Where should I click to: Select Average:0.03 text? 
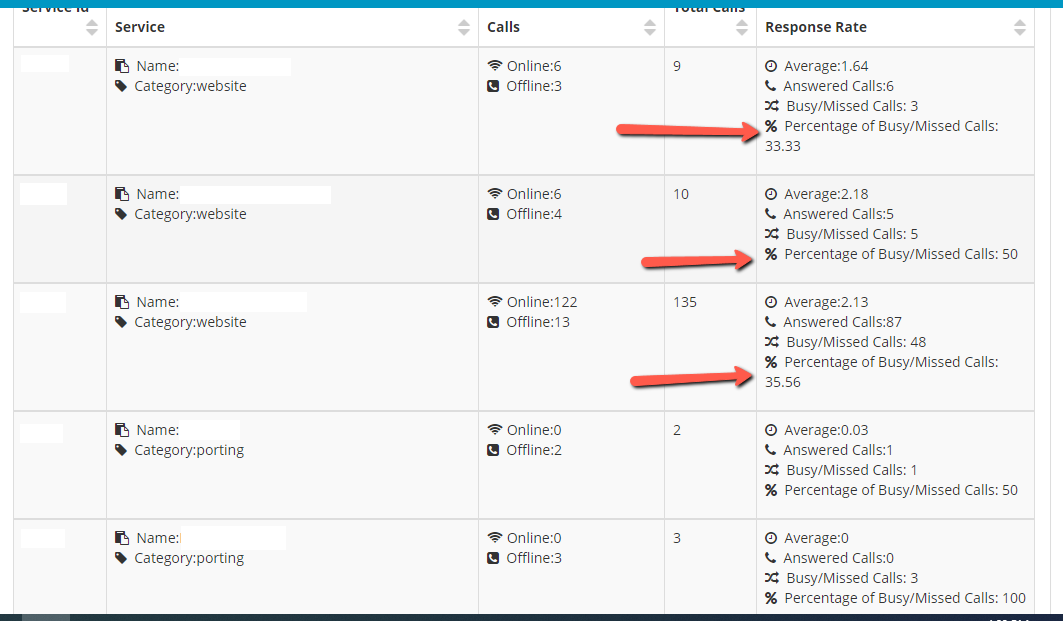point(826,430)
